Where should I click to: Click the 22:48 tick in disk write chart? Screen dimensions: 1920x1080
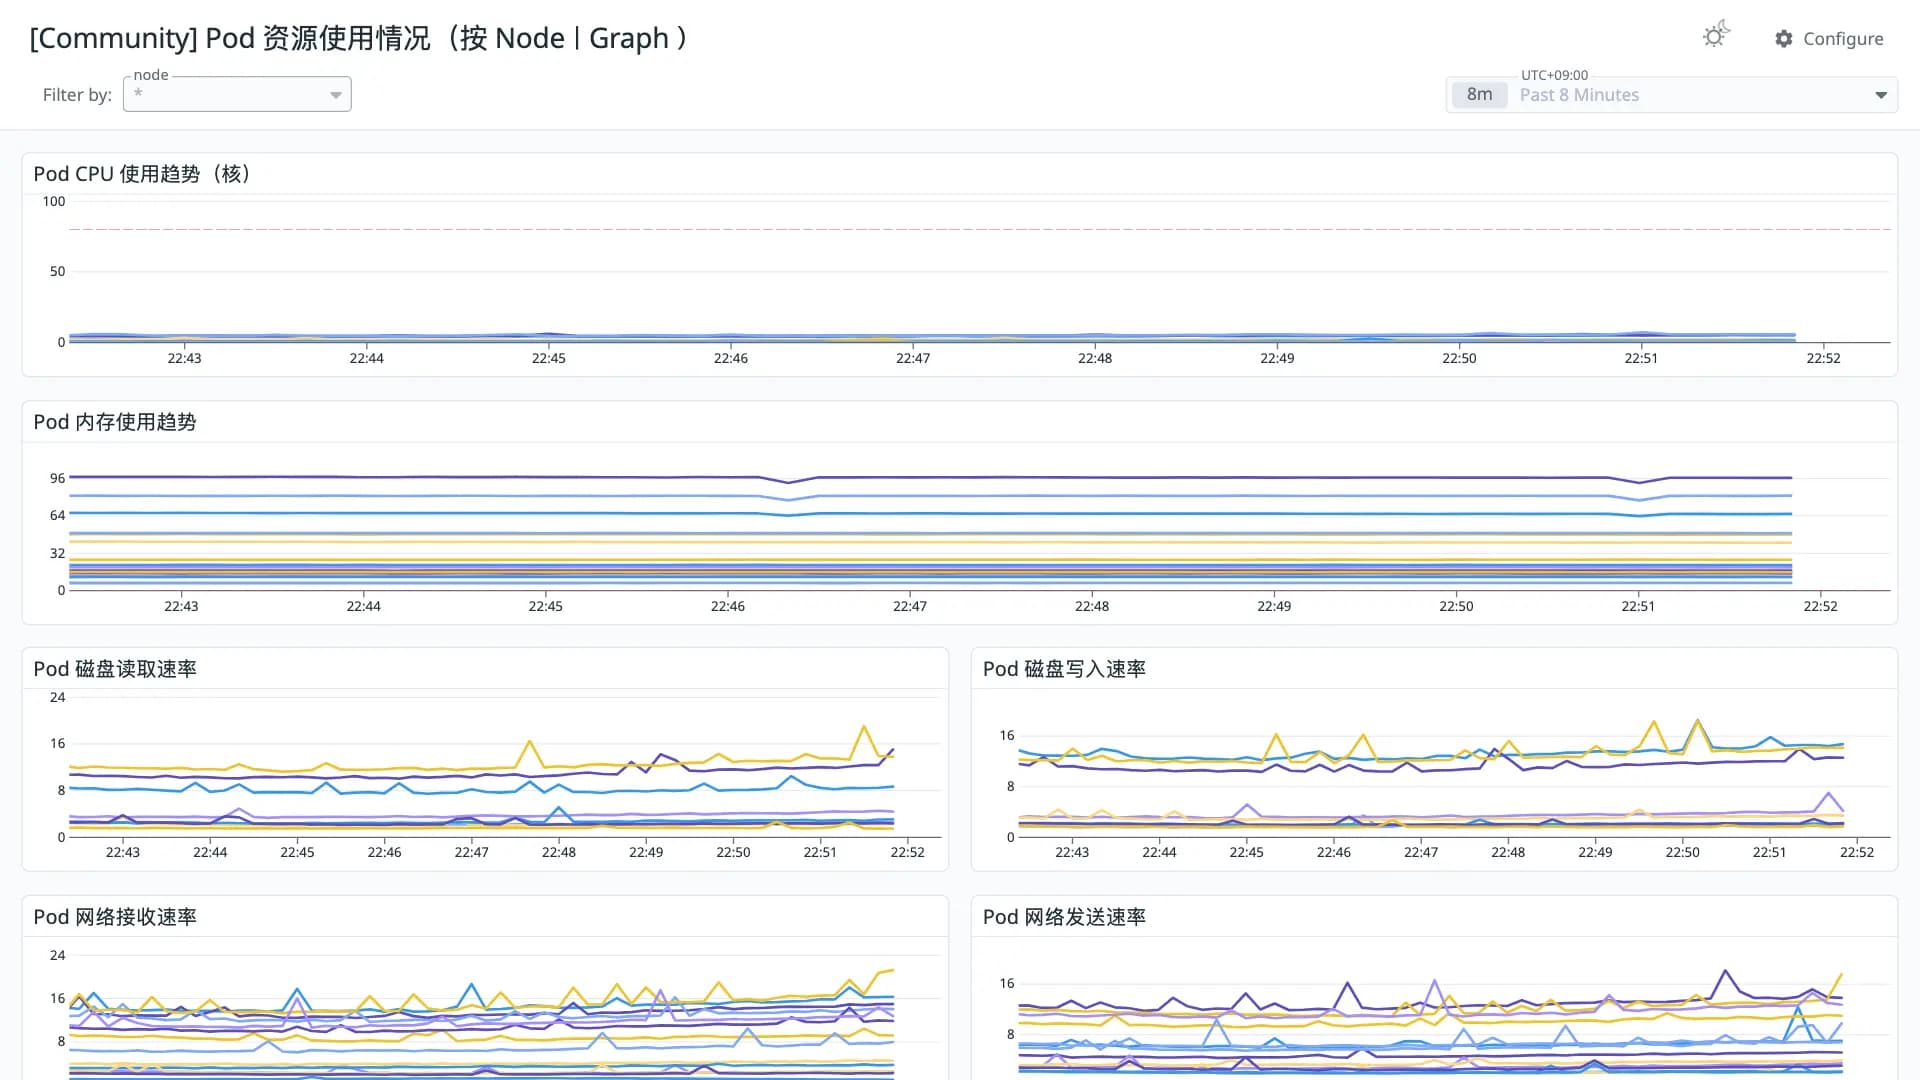pos(1508,852)
